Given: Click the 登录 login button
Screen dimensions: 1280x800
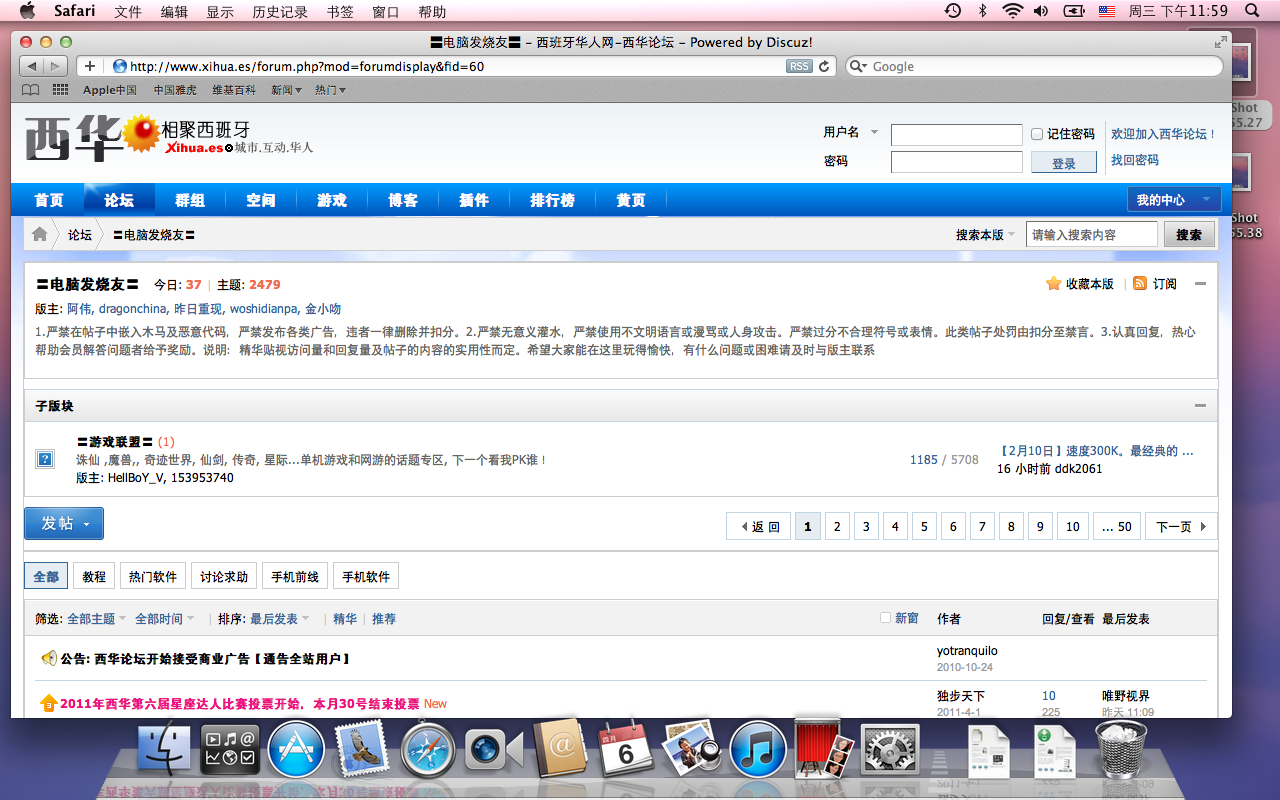Looking at the screenshot, I should 1063,161.
